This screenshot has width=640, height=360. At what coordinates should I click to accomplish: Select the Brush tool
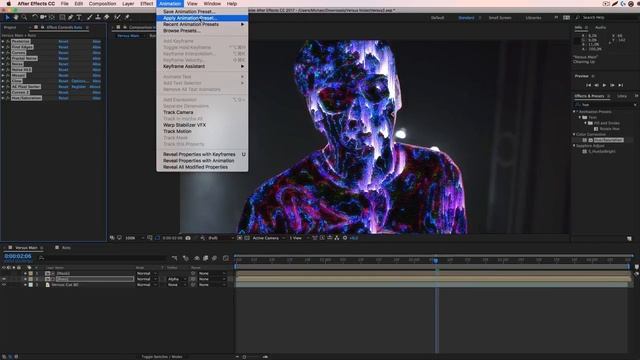click(x=89, y=17)
